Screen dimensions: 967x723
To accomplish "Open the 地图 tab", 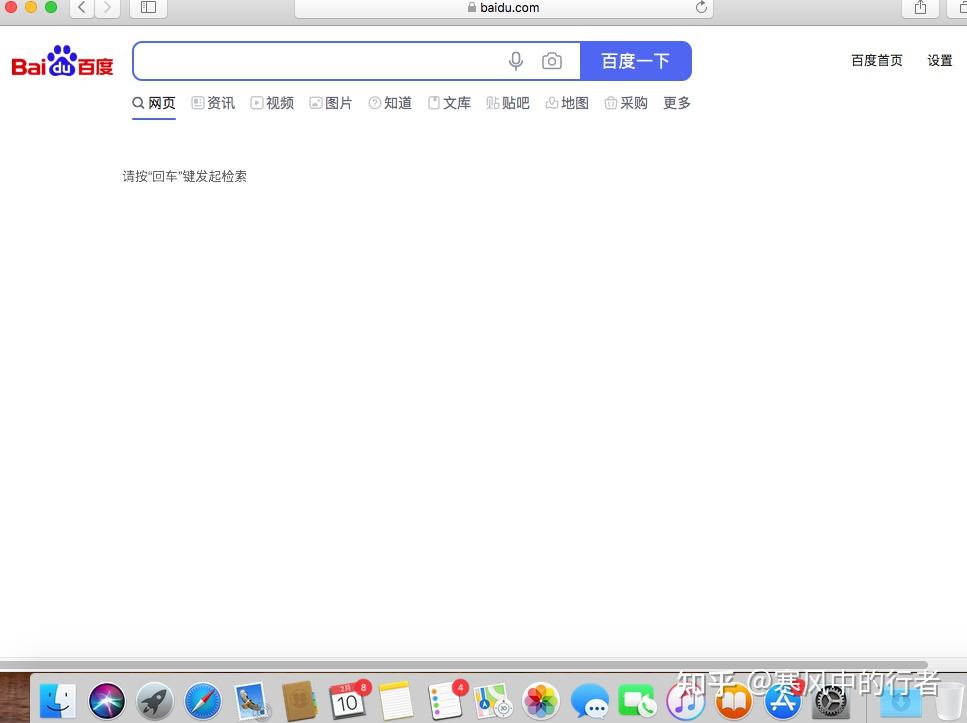I will coord(567,103).
